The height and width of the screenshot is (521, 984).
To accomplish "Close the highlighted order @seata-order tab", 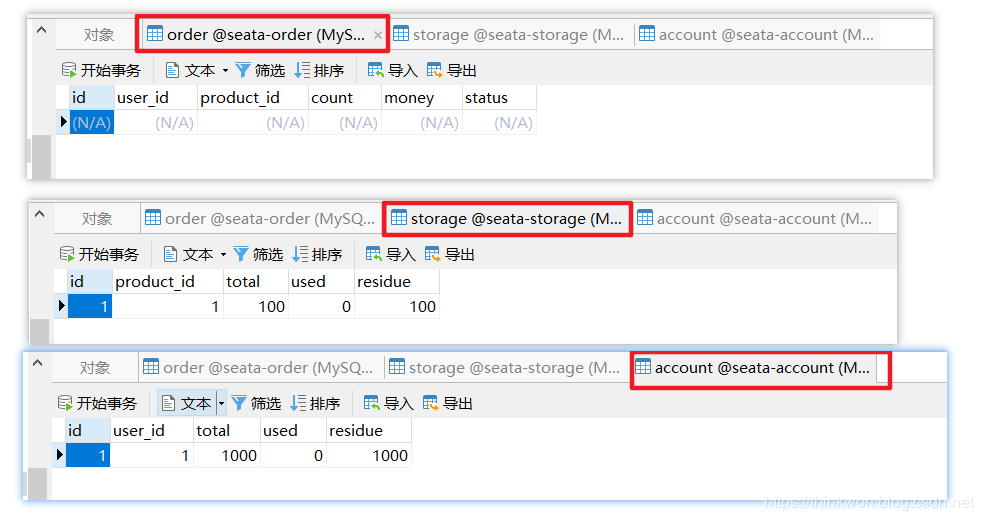I will [378, 35].
